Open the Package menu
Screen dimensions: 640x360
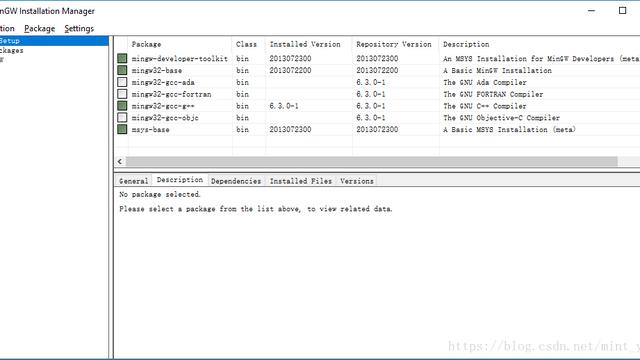click(40, 29)
